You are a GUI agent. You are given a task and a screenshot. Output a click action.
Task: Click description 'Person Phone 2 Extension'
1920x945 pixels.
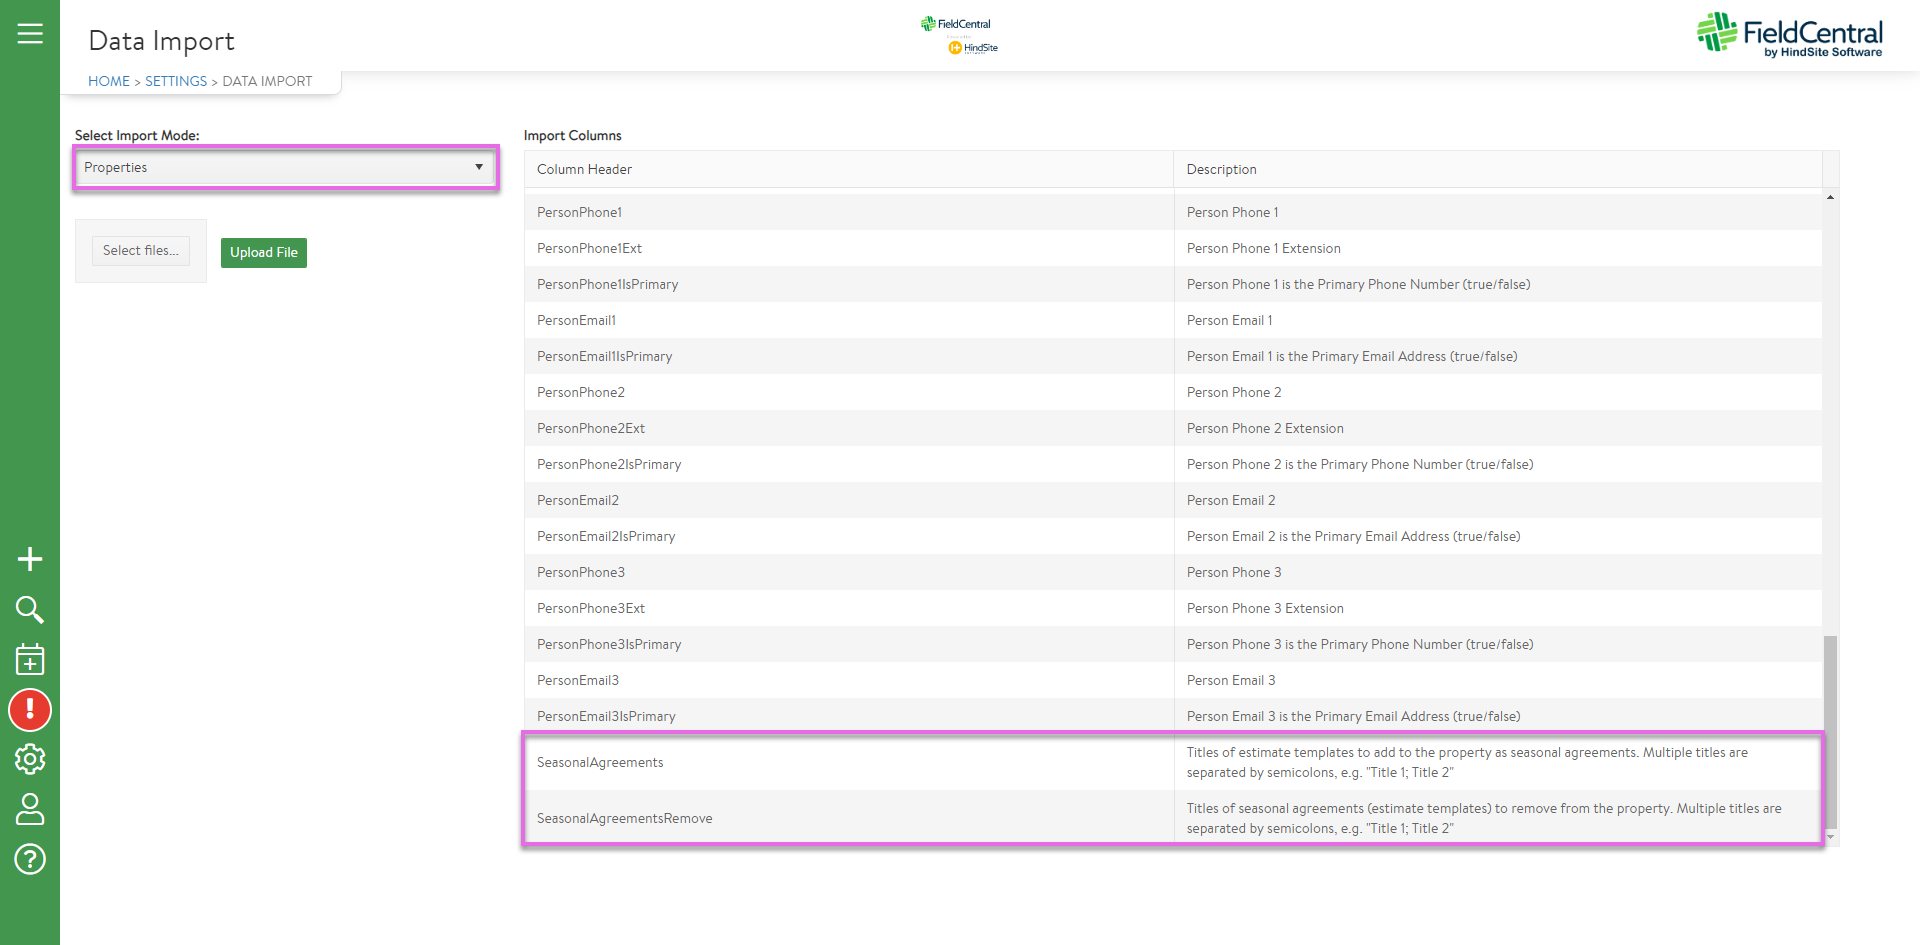point(1265,428)
